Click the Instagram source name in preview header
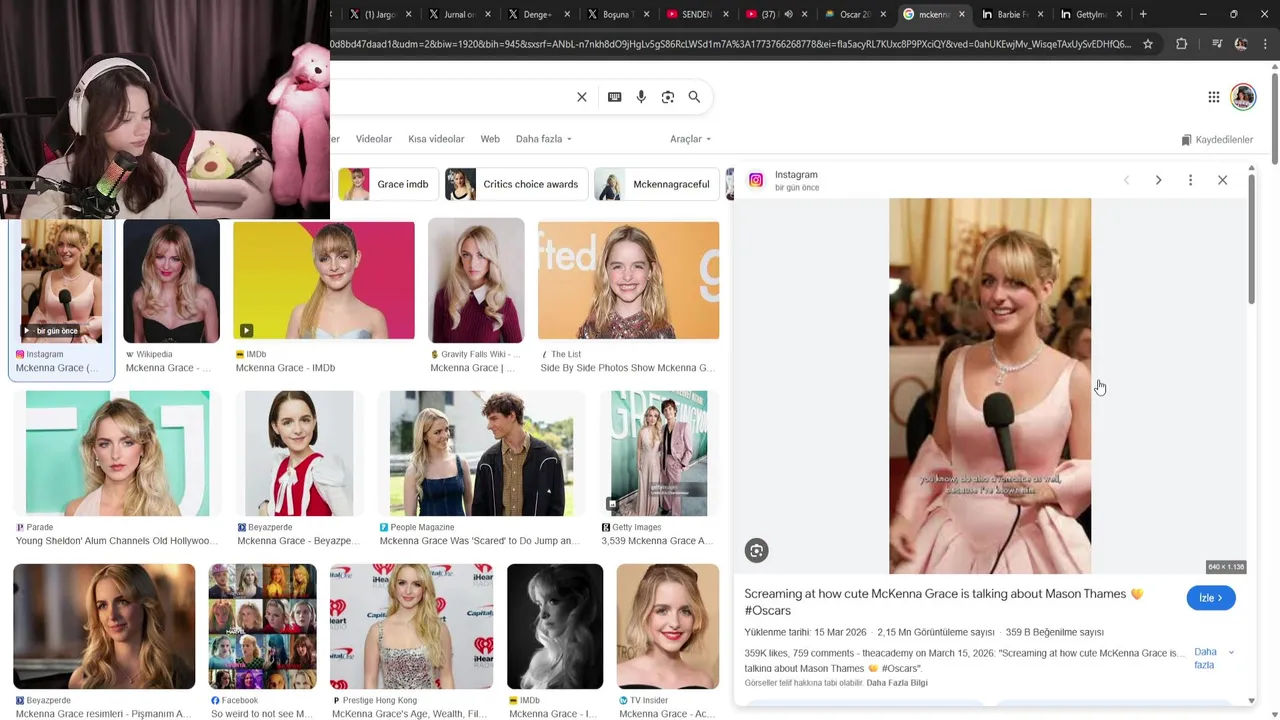1280x720 pixels. (x=796, y=175)
